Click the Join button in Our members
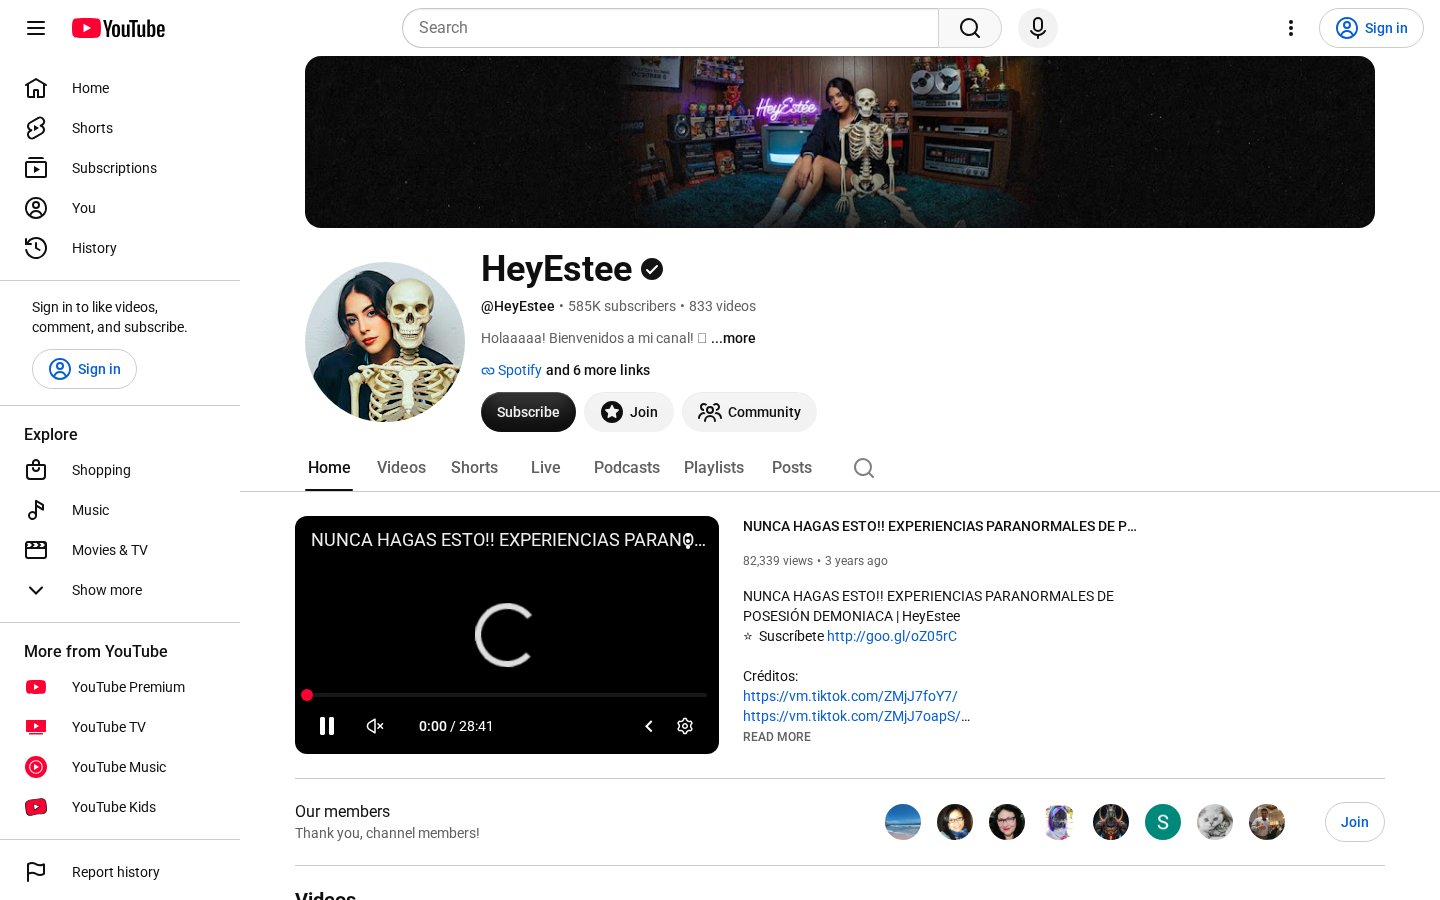The width and height of the screenshot is (1440, 900). click(1355, 822)
